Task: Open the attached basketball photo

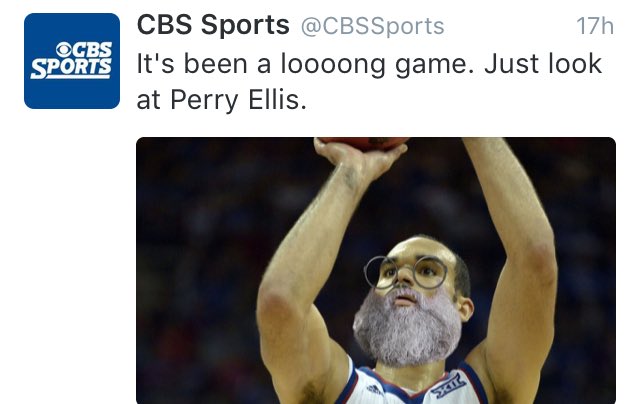Action: (x=376, y=271)
